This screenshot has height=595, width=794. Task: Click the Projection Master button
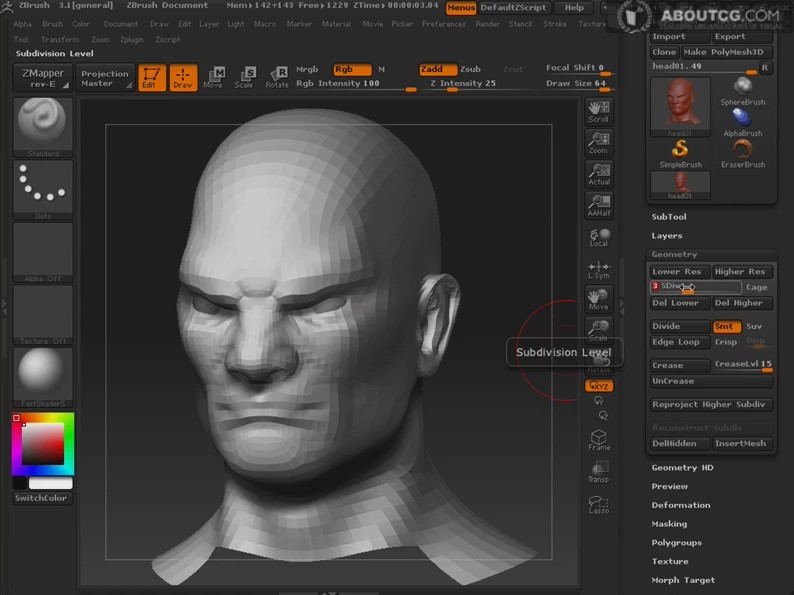(x=105, y=77)
